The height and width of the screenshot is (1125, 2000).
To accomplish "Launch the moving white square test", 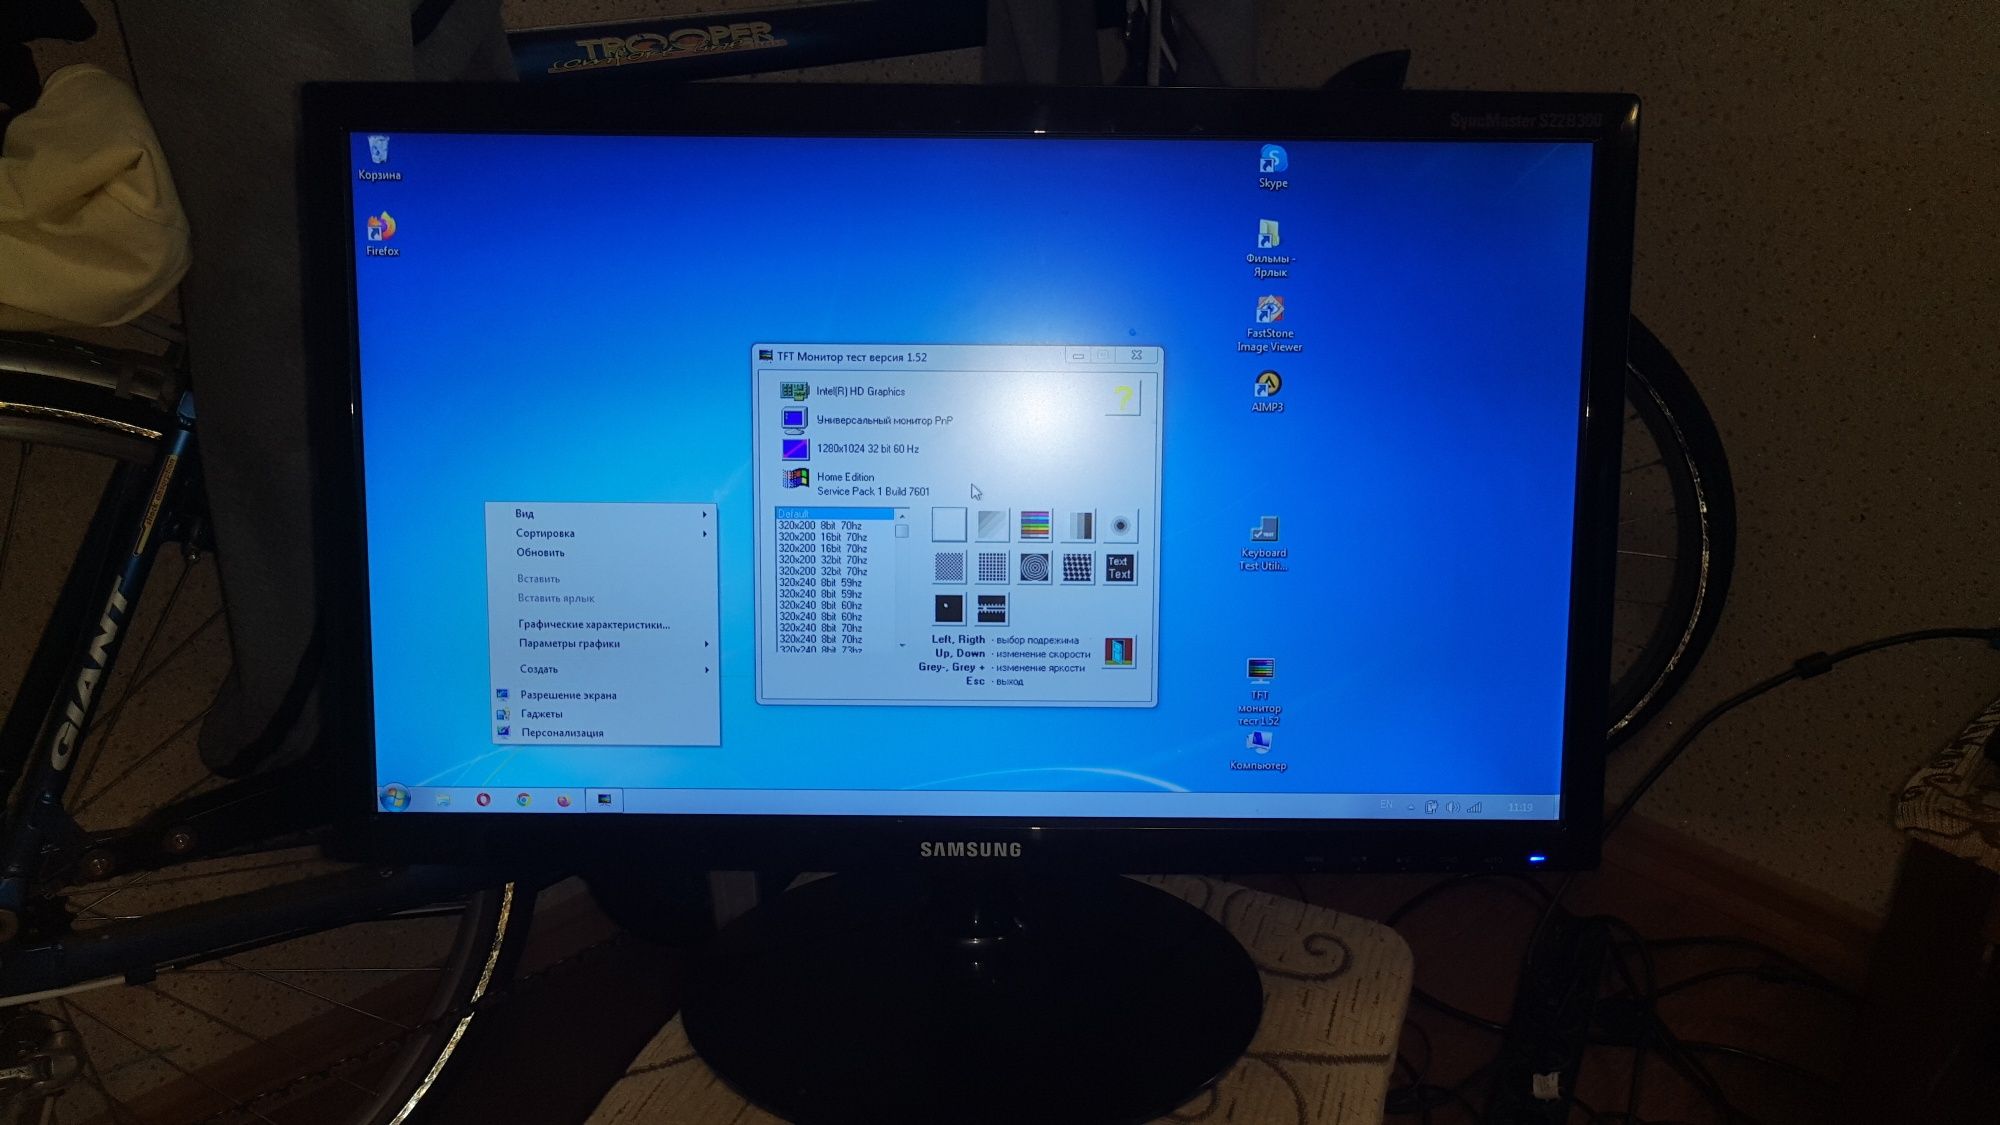I will (x=949, y=608).
